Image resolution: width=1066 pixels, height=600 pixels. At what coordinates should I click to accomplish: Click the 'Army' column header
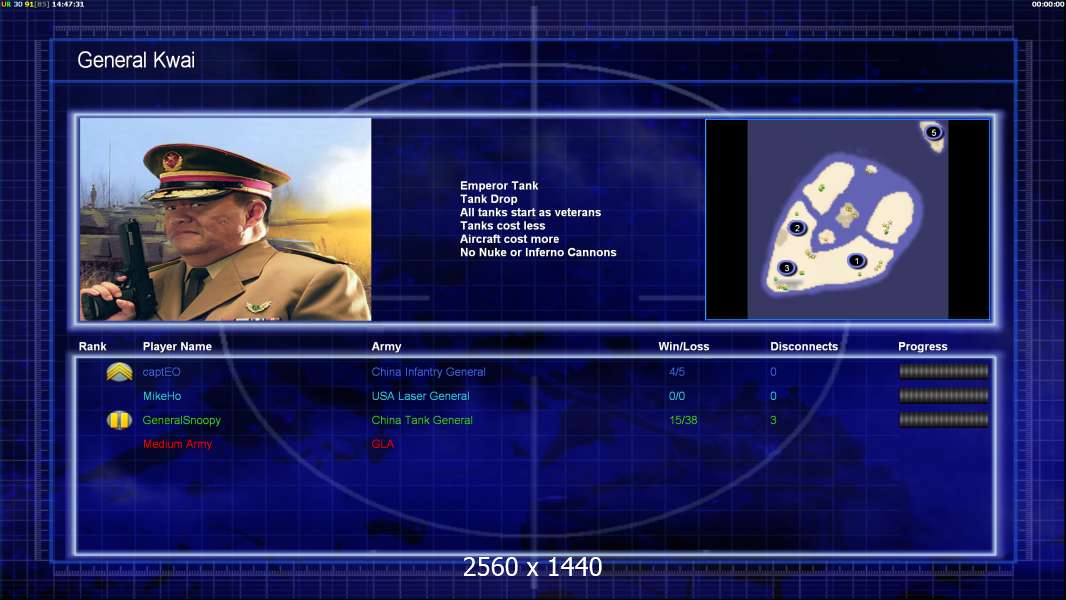pyautogui.click(x=386, y=347)
